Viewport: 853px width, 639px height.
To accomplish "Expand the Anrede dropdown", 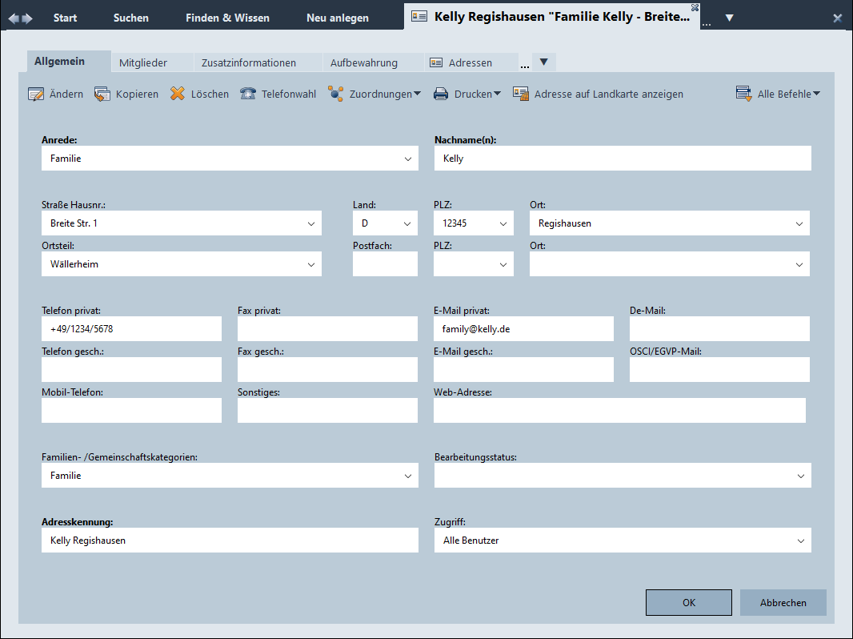I will click(x=408, y=159).
